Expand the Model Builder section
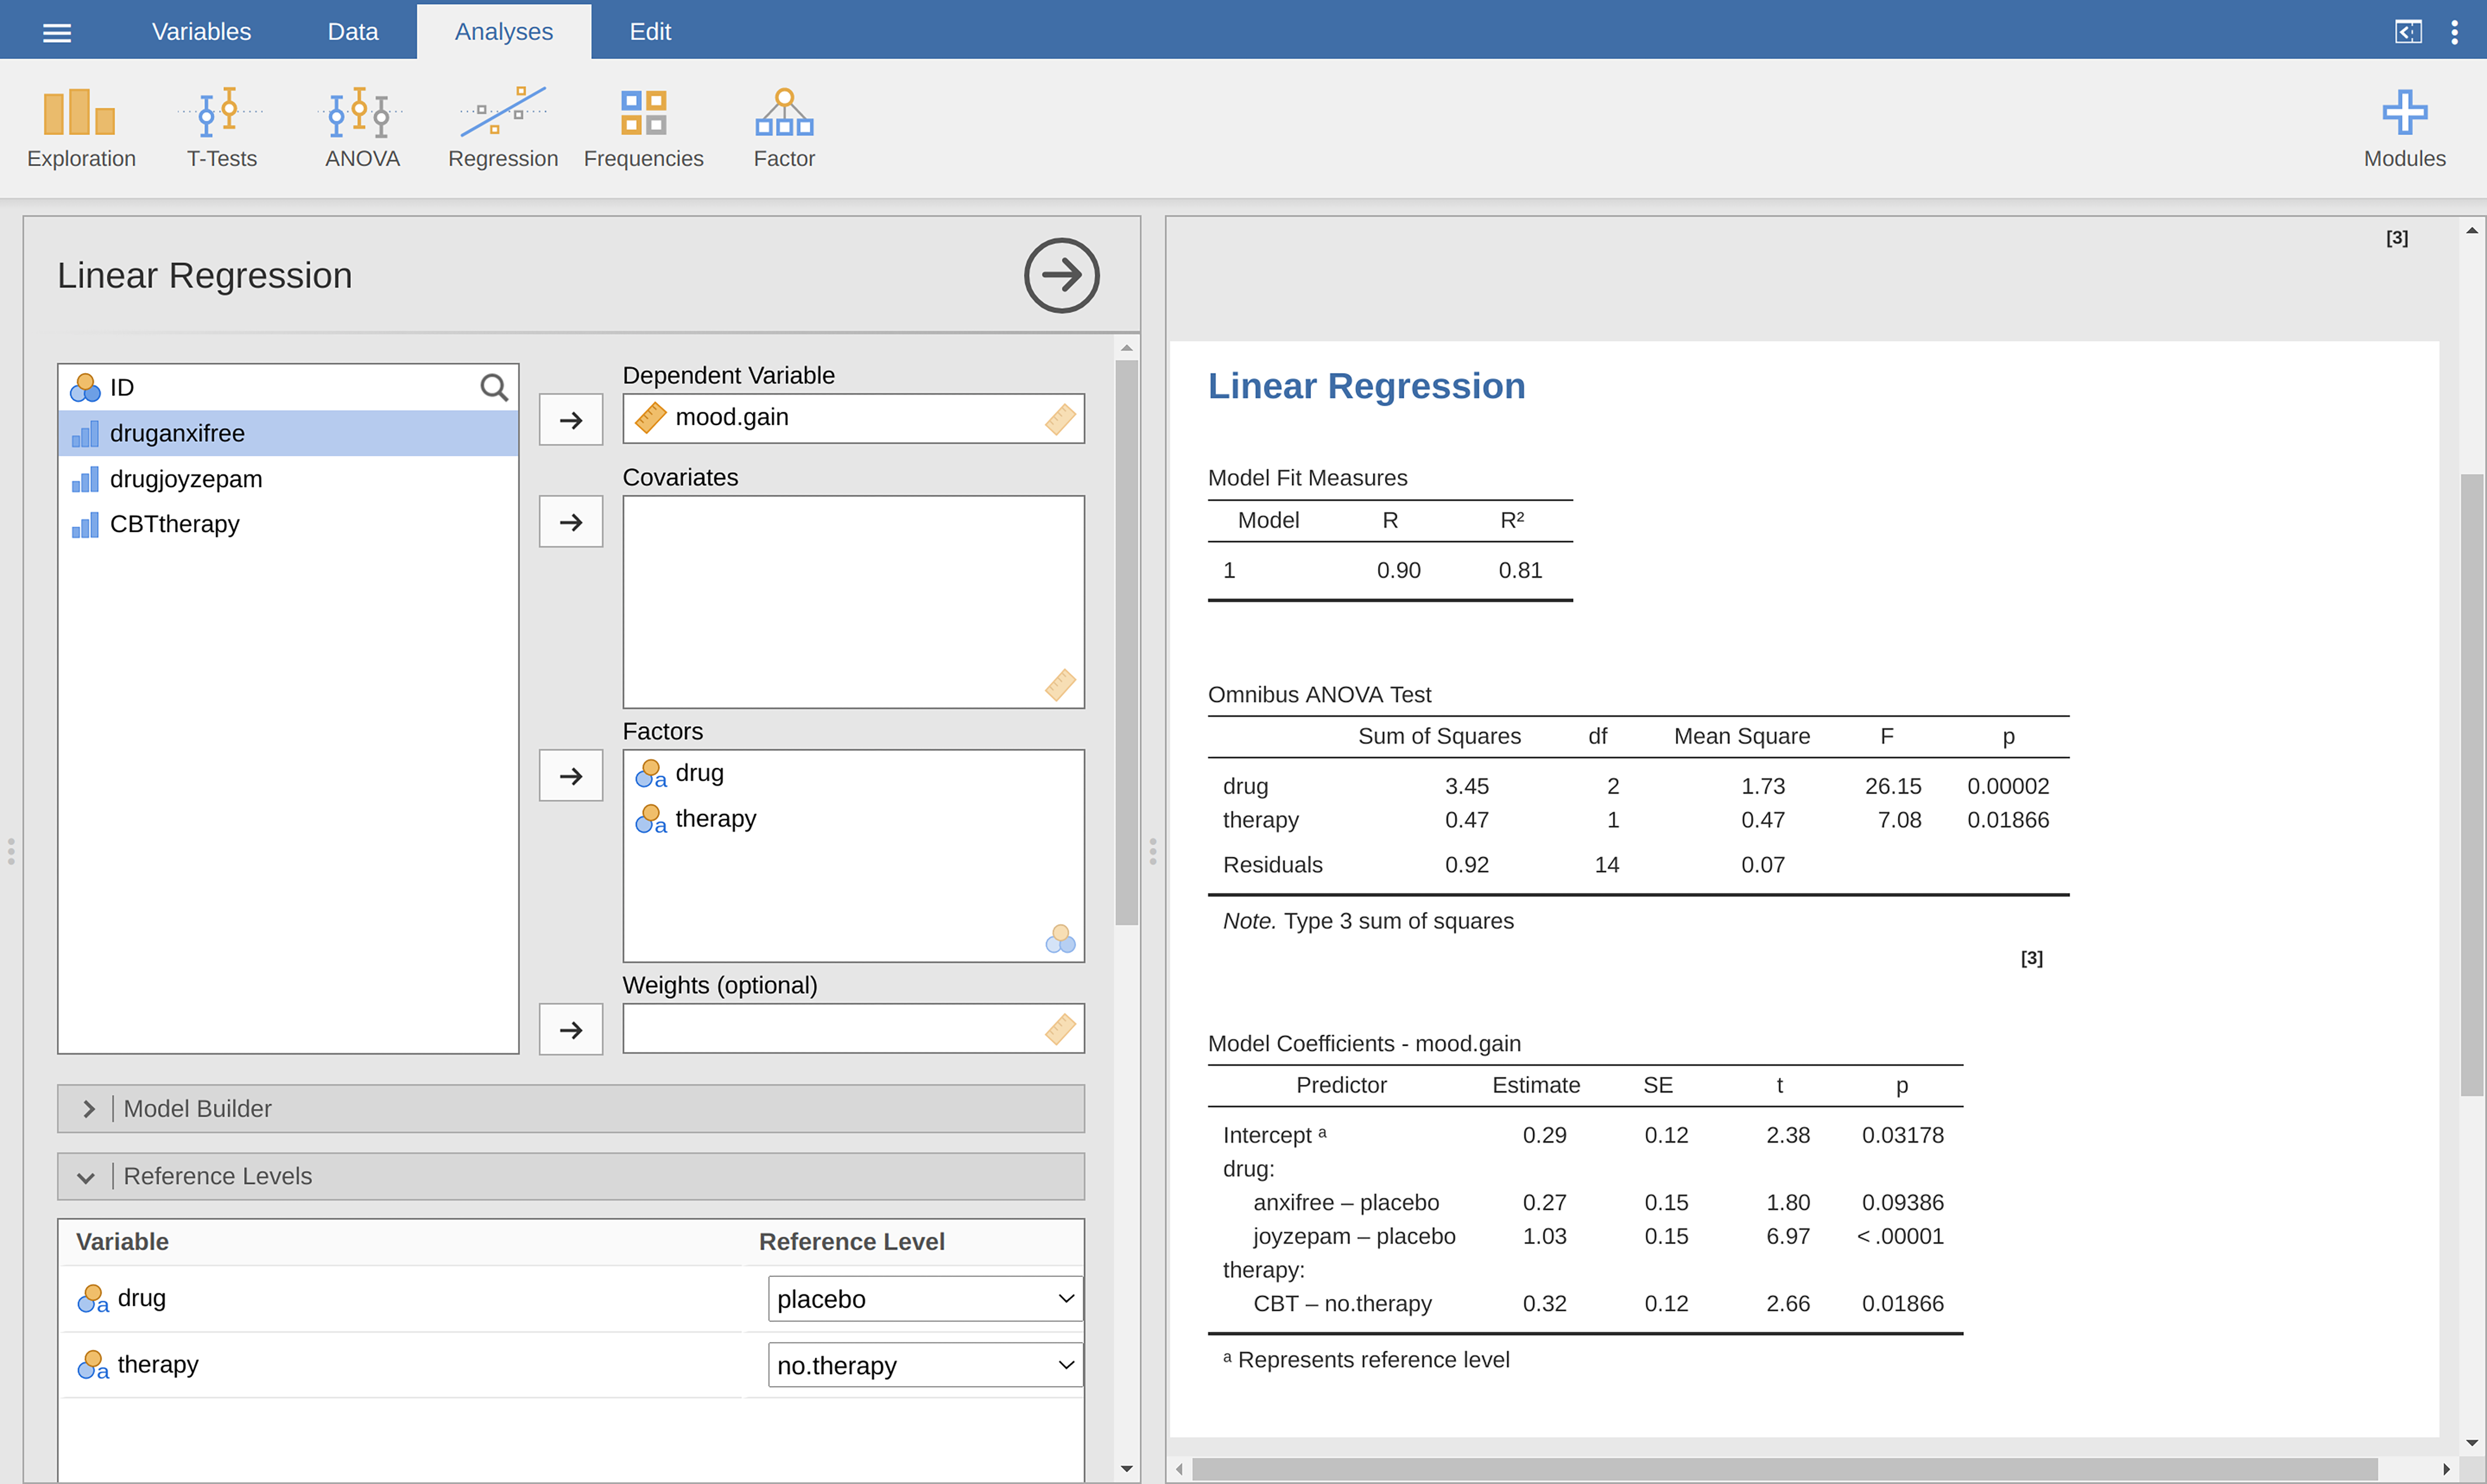Viewport: 2487px width, 1484px height. click(x=571, y=1109)
